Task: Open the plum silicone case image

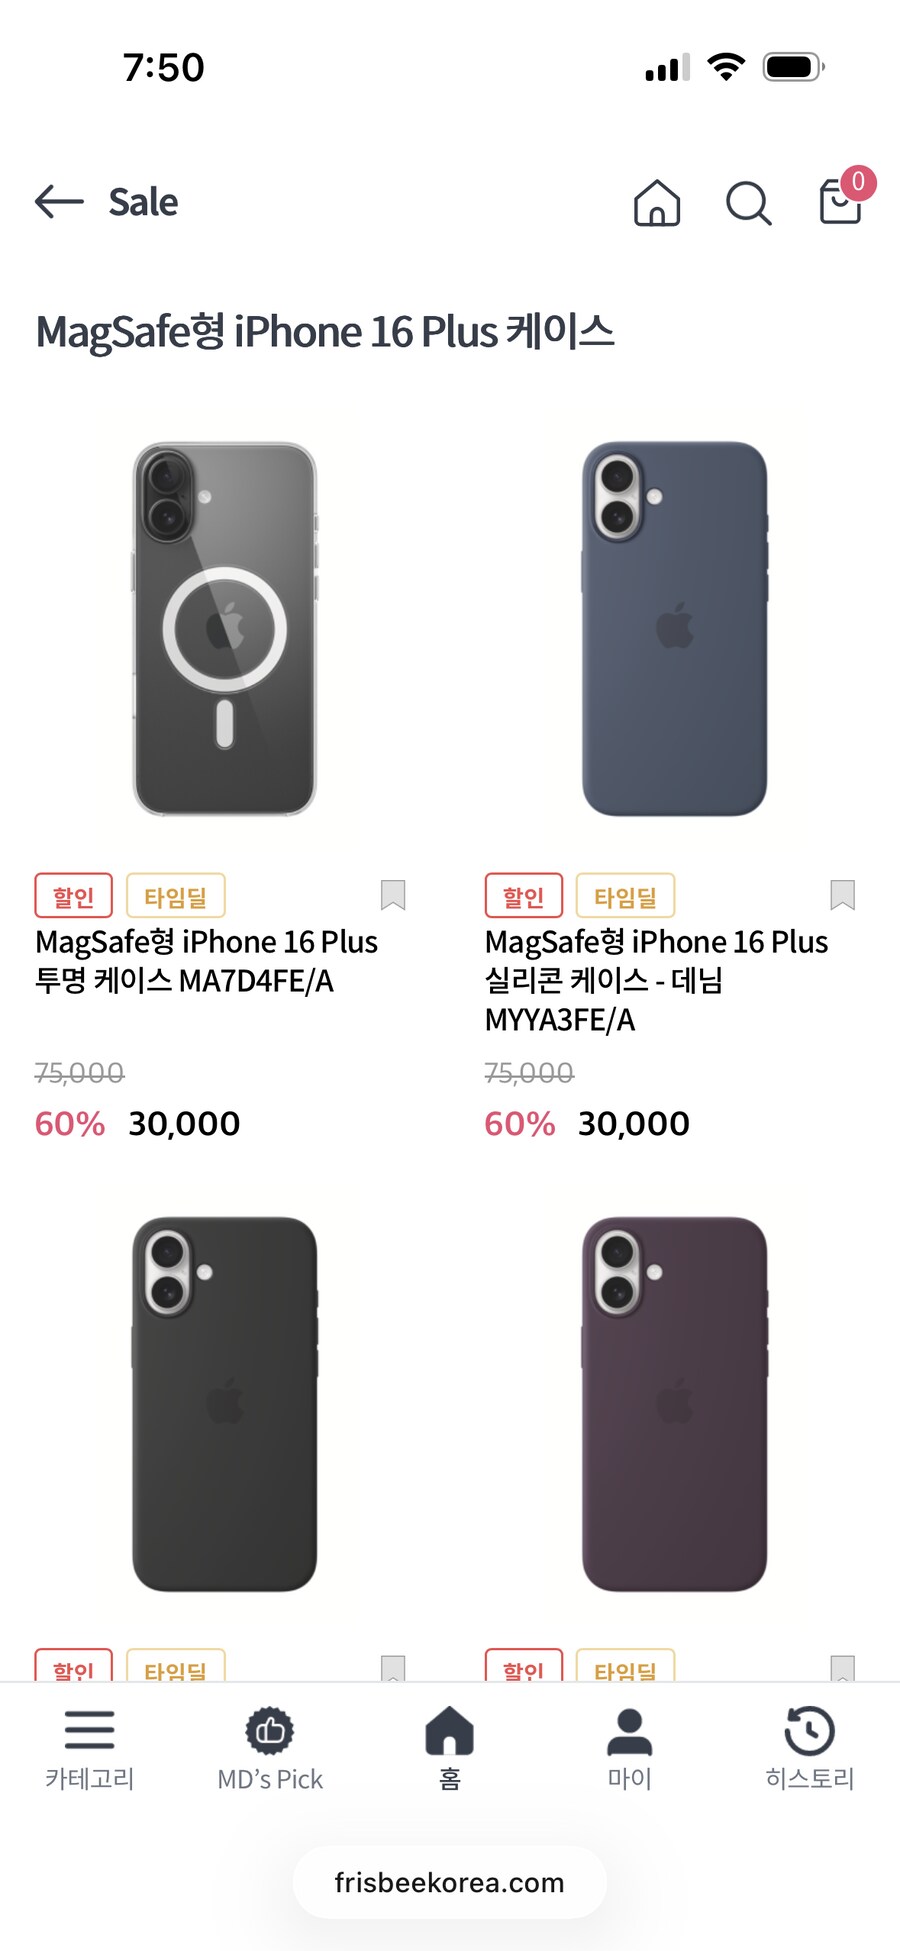Action: [x=675, y=1404]
